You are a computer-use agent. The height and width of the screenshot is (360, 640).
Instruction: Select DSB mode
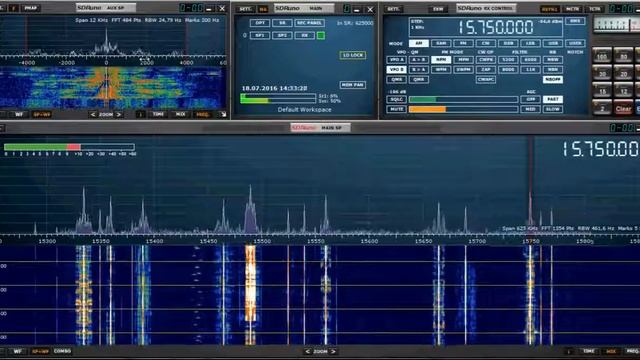[508, 43]
